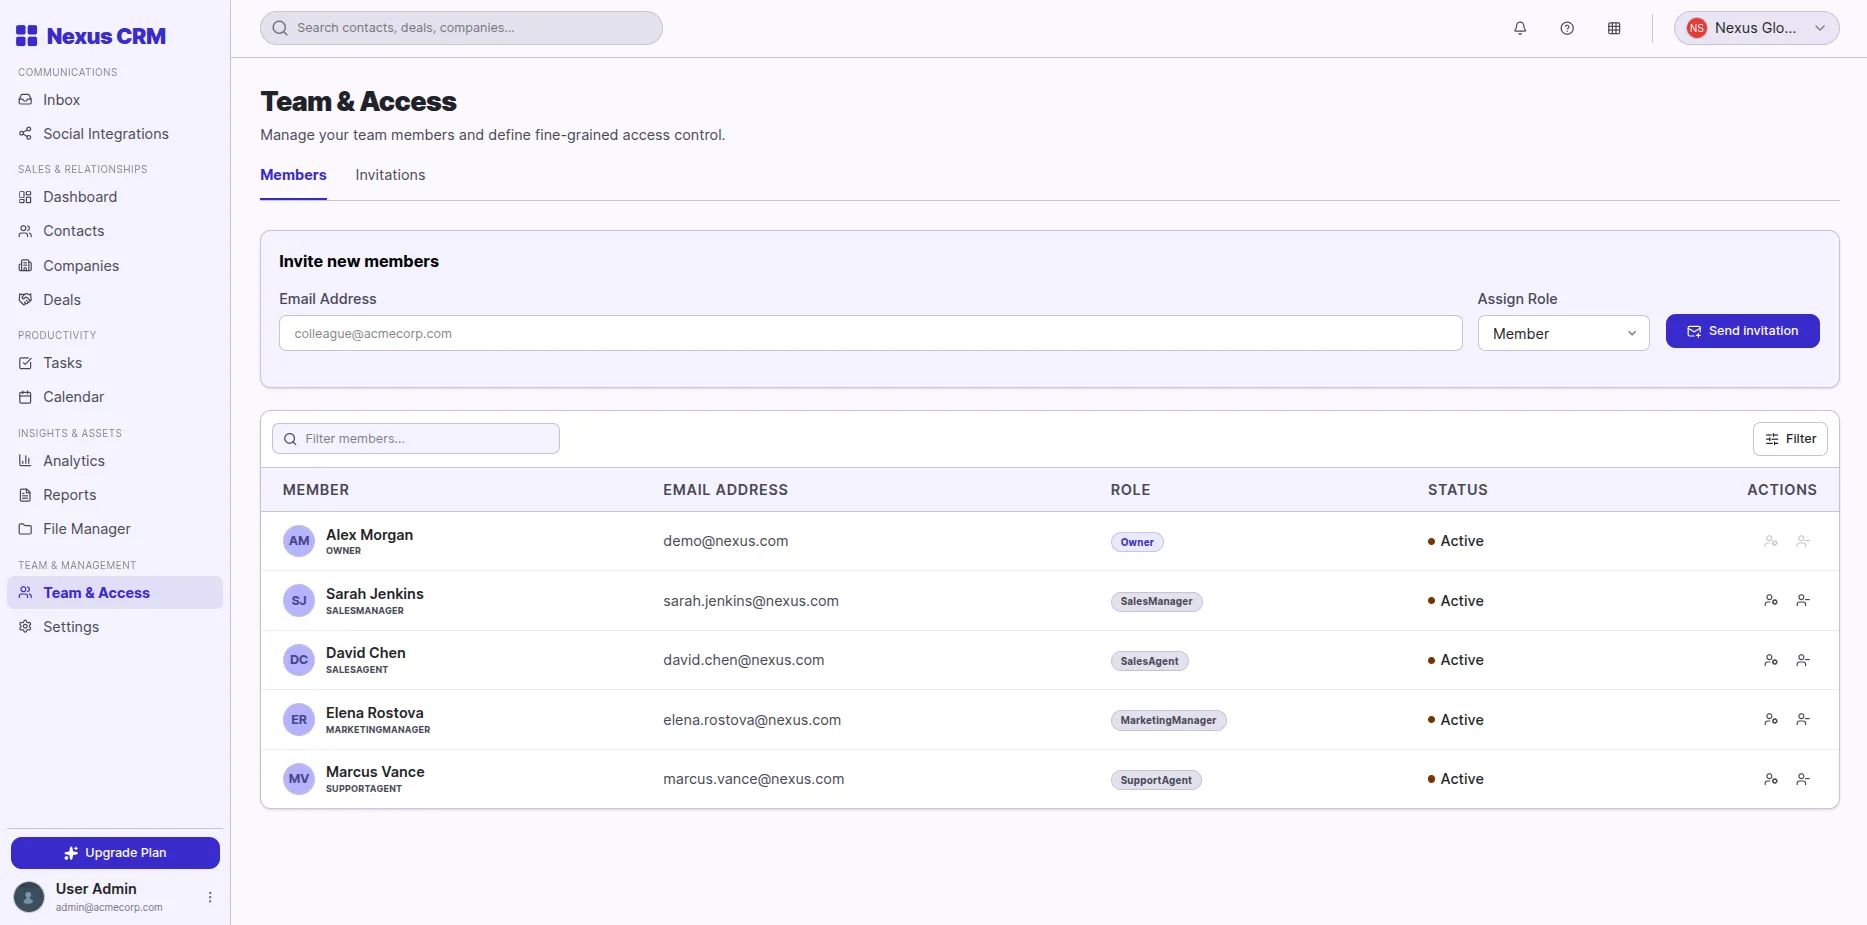Click the Nexus CRM logo

pos(91,36)
